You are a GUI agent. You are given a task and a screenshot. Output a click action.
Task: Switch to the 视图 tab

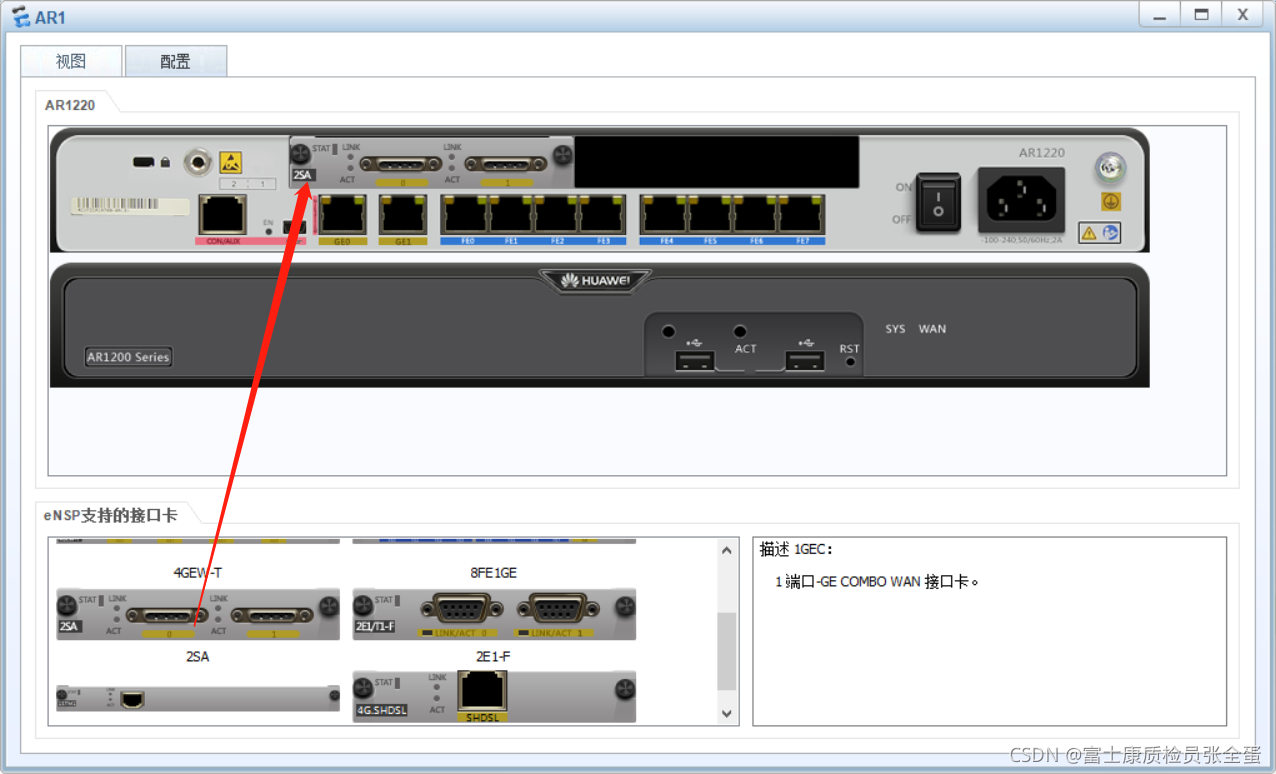tap(71, 61)
